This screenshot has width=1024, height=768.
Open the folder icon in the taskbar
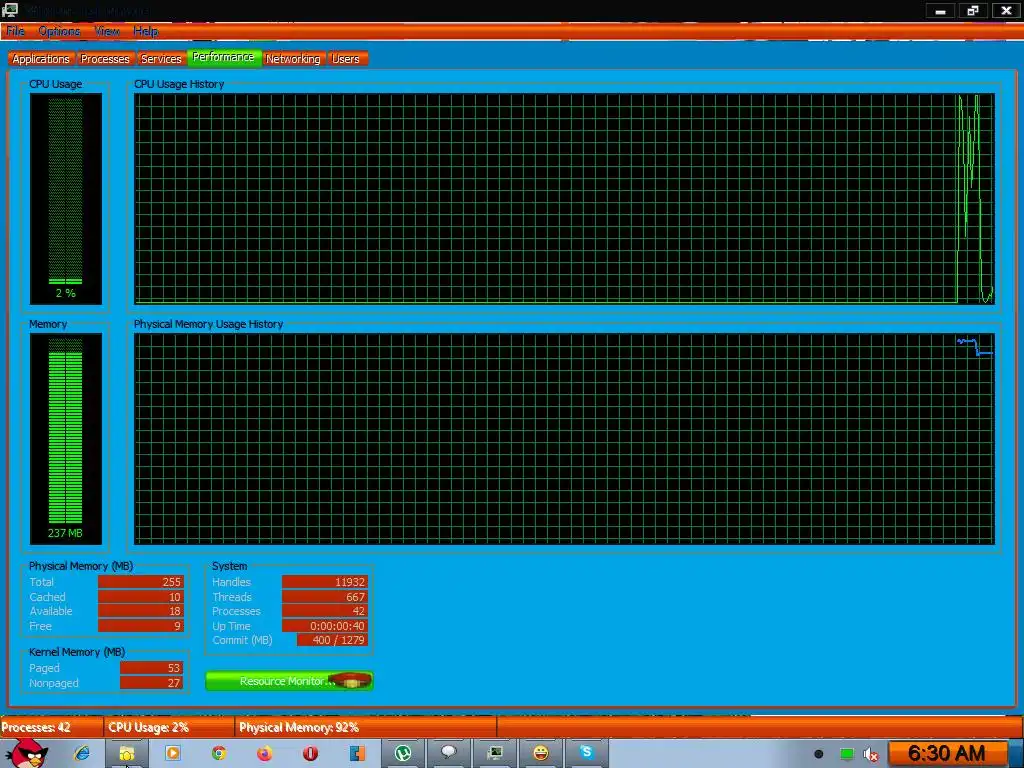(127, 754)
